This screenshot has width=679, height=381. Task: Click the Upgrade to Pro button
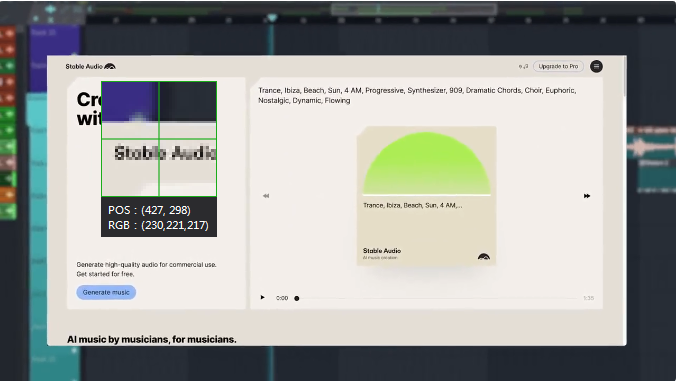(x=558, y=66)
